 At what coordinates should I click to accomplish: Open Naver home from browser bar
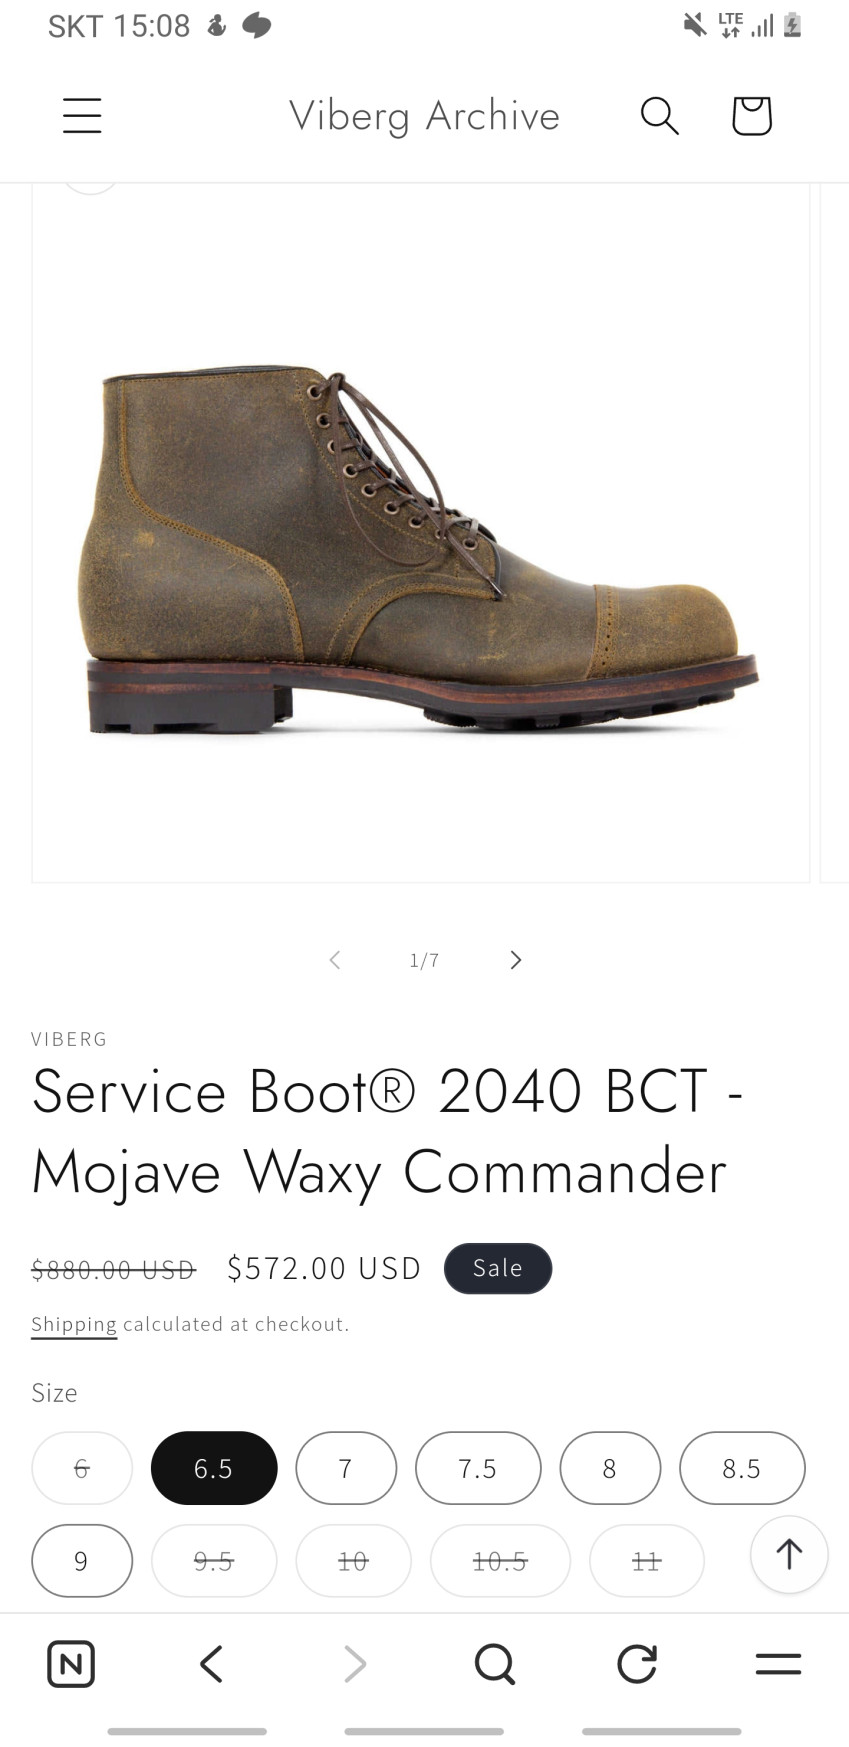71,1664
